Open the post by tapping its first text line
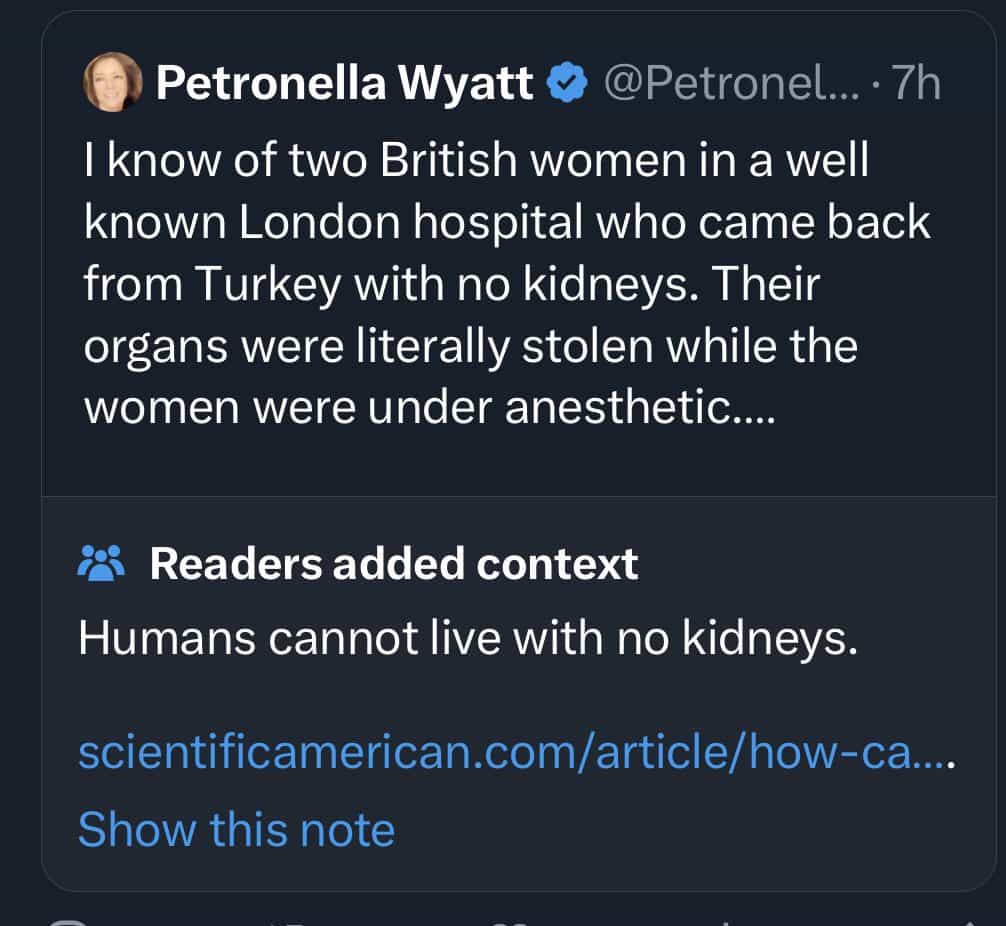The height and width of the screenshot is (926, 1006). click(476, 162)
